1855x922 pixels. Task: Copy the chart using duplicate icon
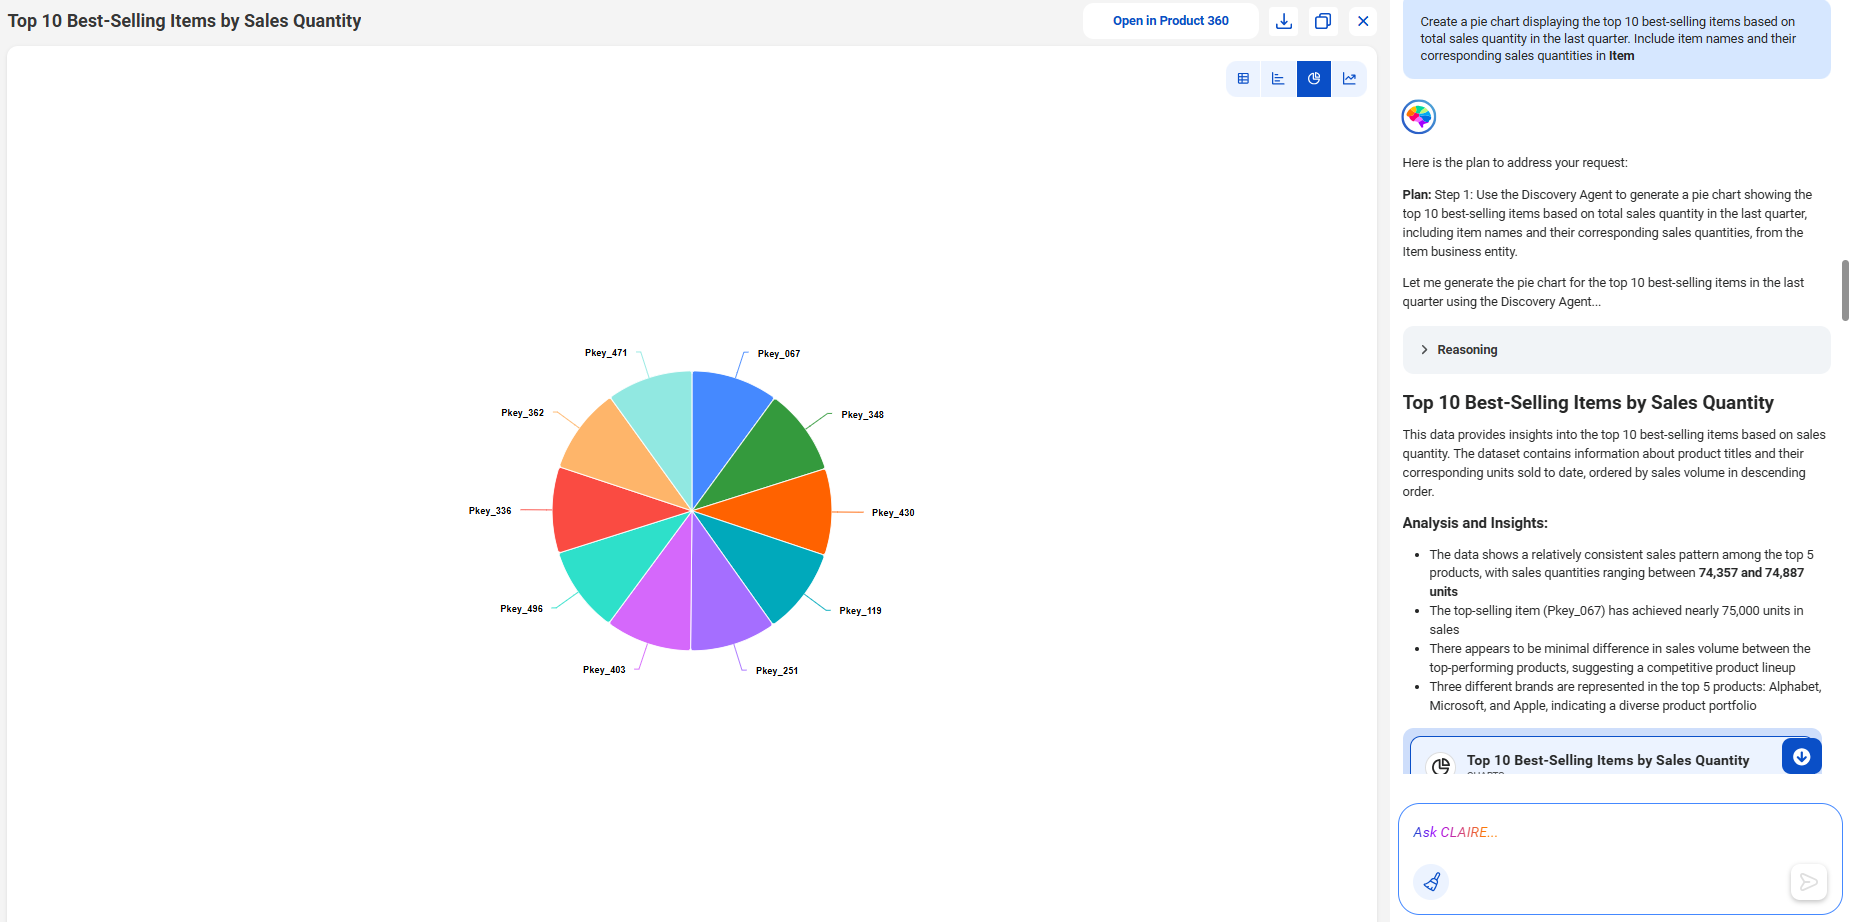1323,21
